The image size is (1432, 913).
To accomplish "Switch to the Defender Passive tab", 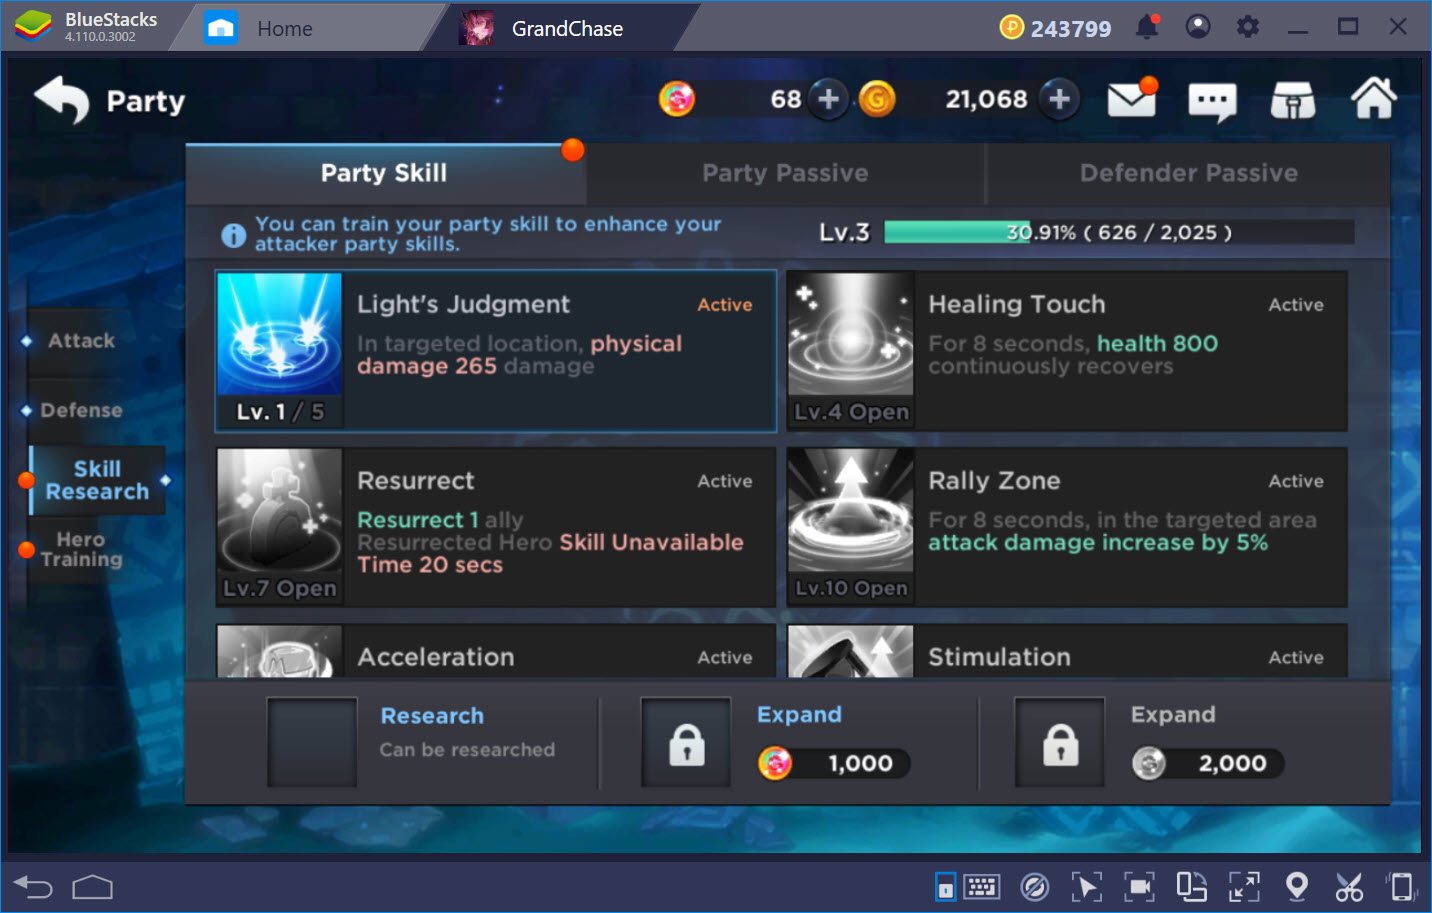I will coord(1188,174).
